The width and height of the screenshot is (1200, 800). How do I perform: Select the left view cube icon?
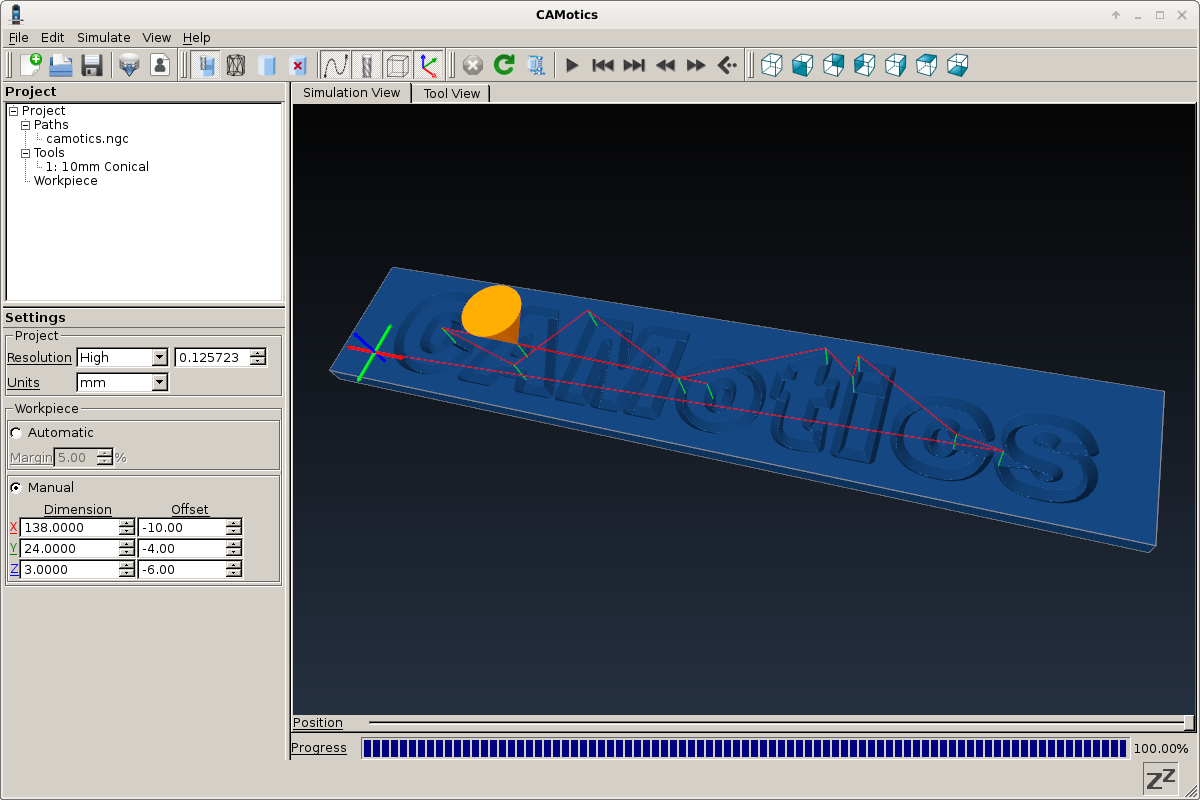(864, 65)
